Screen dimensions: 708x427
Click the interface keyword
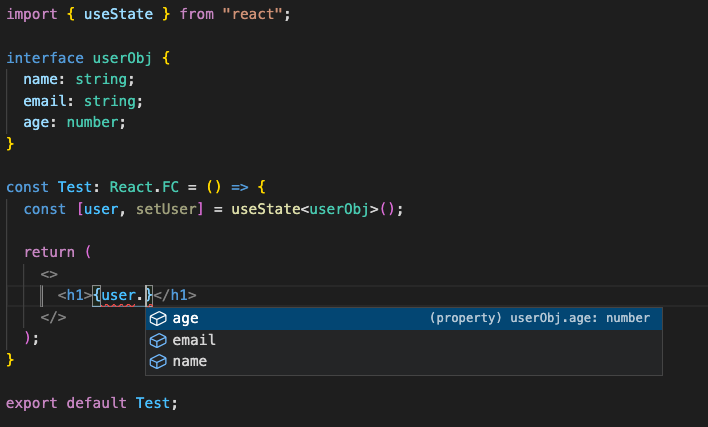(45, 58)
